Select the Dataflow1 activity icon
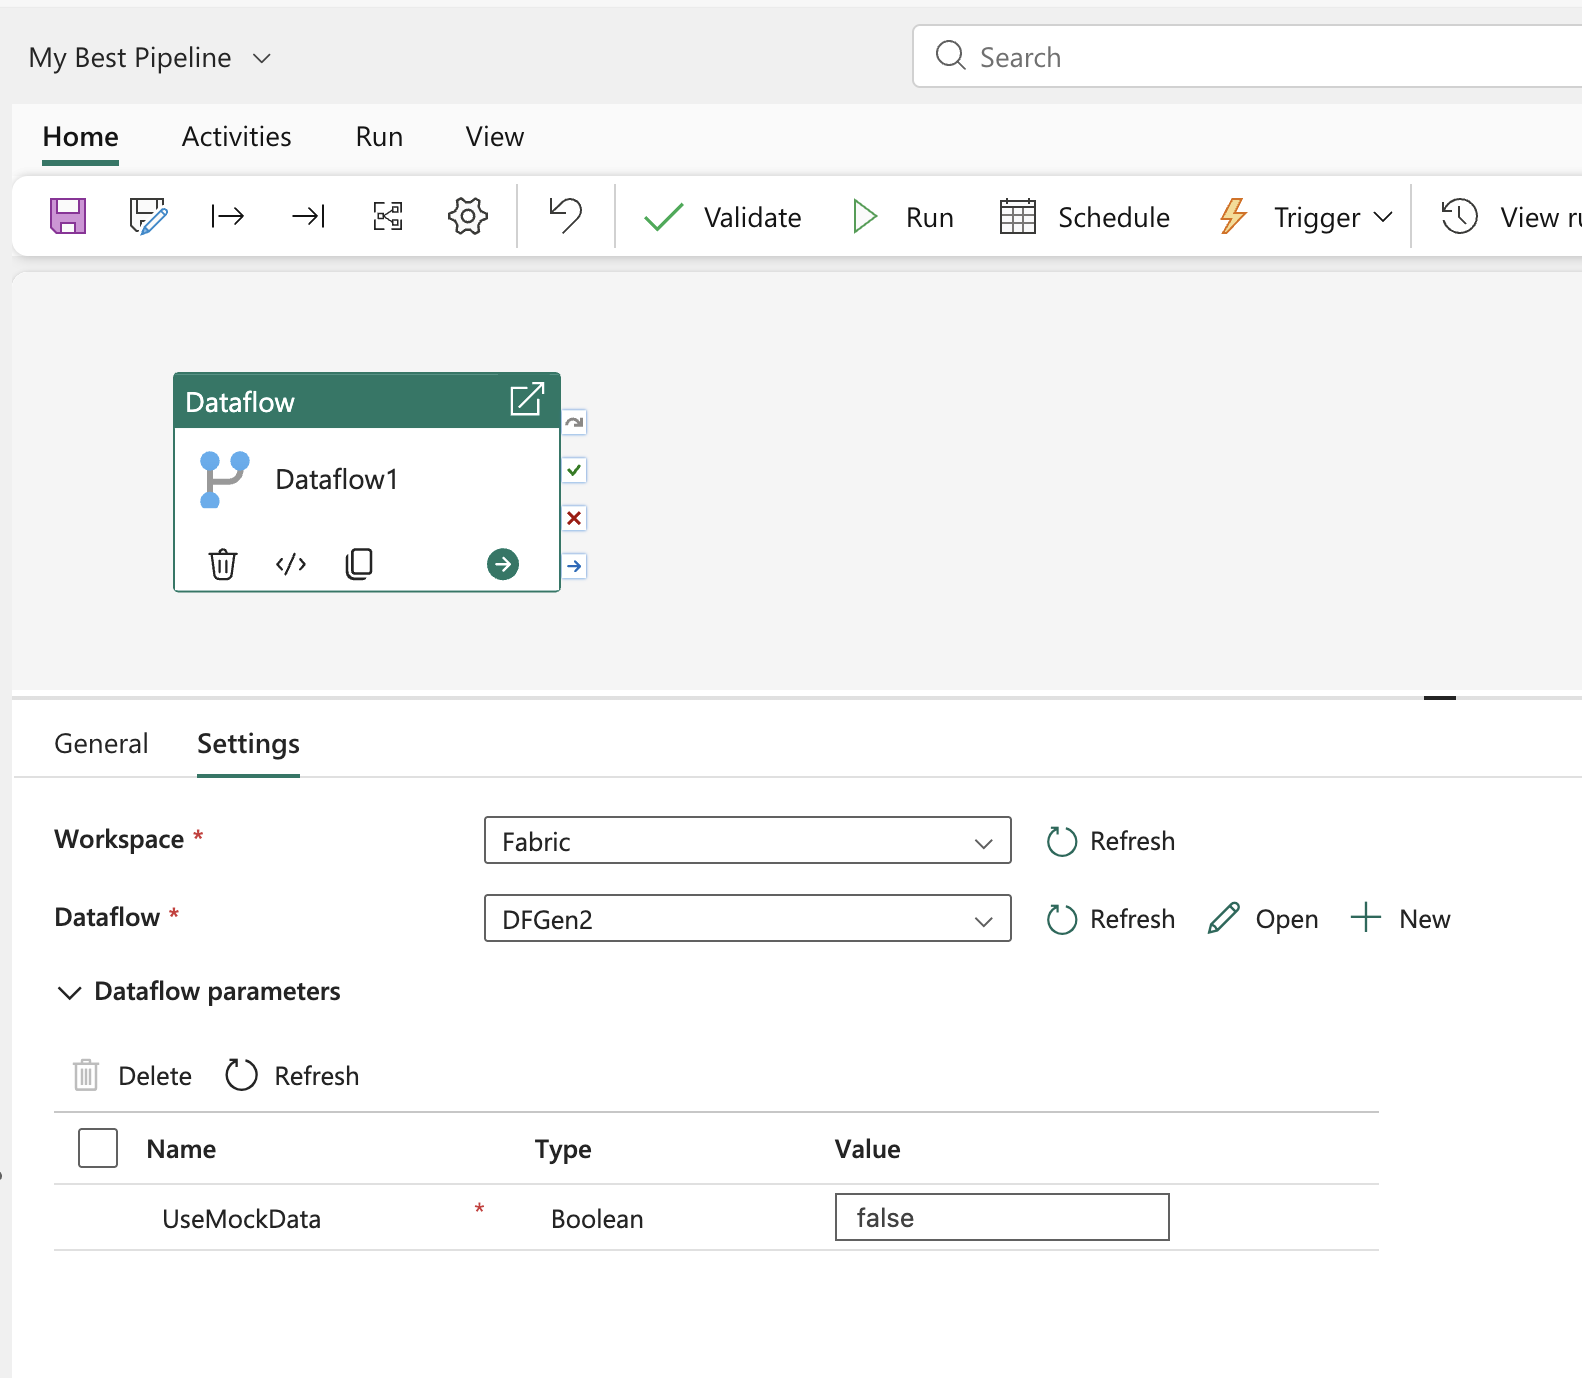 pos(224,480)
